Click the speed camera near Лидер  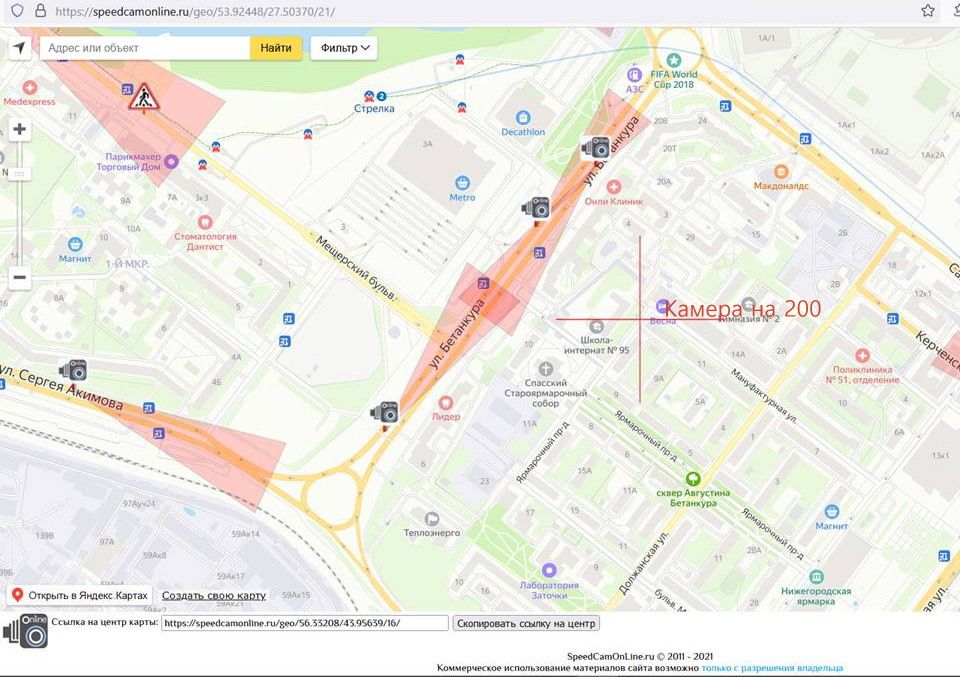coord(385,412)
